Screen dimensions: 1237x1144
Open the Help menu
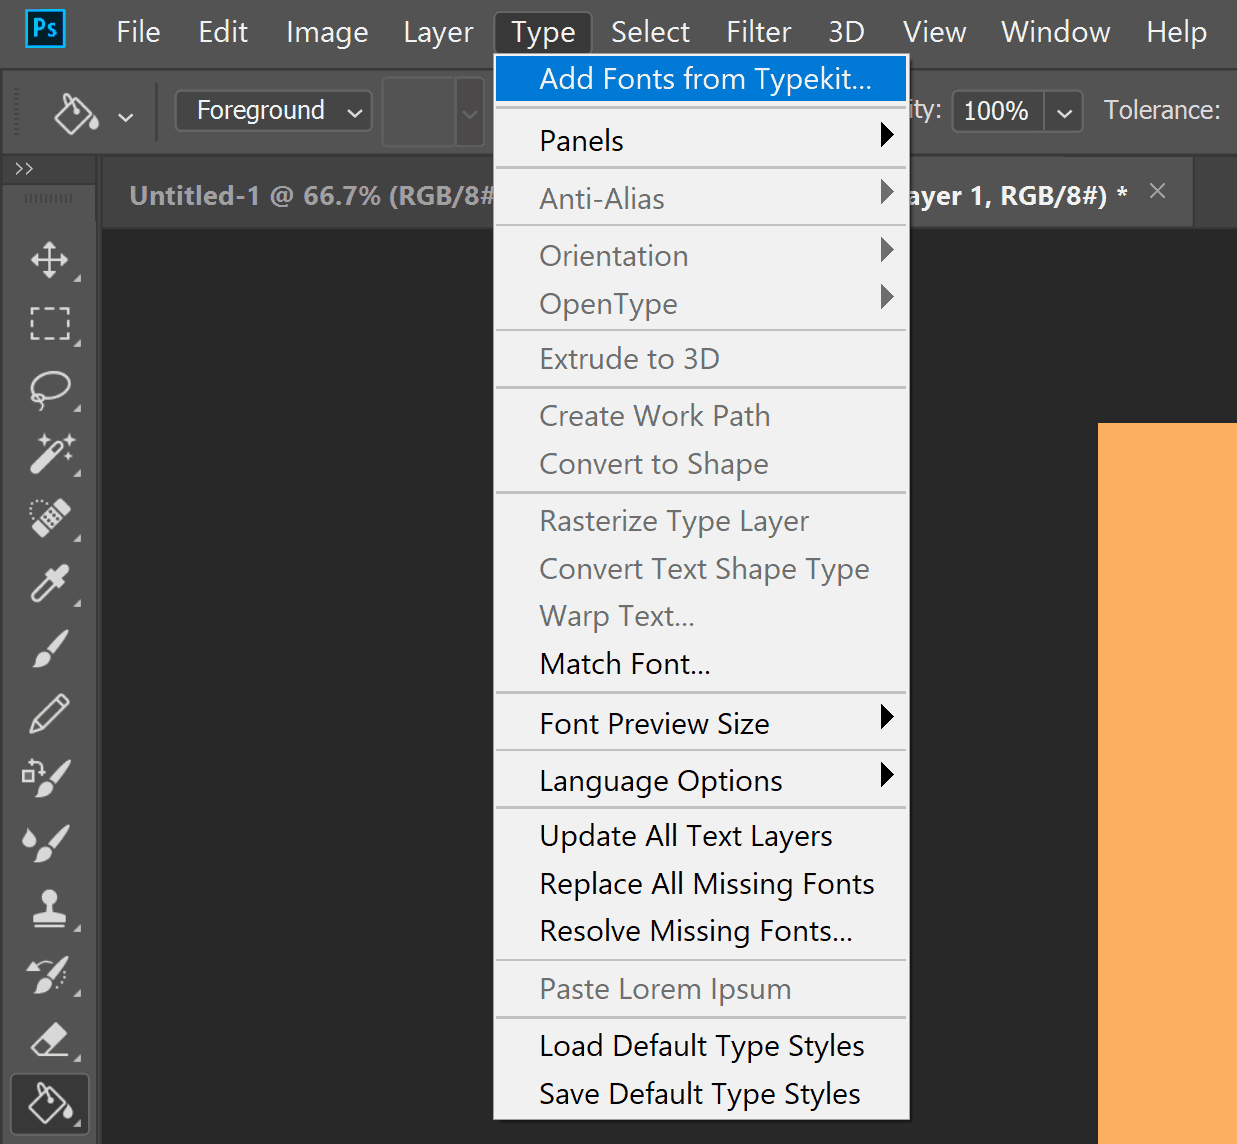1176,32
